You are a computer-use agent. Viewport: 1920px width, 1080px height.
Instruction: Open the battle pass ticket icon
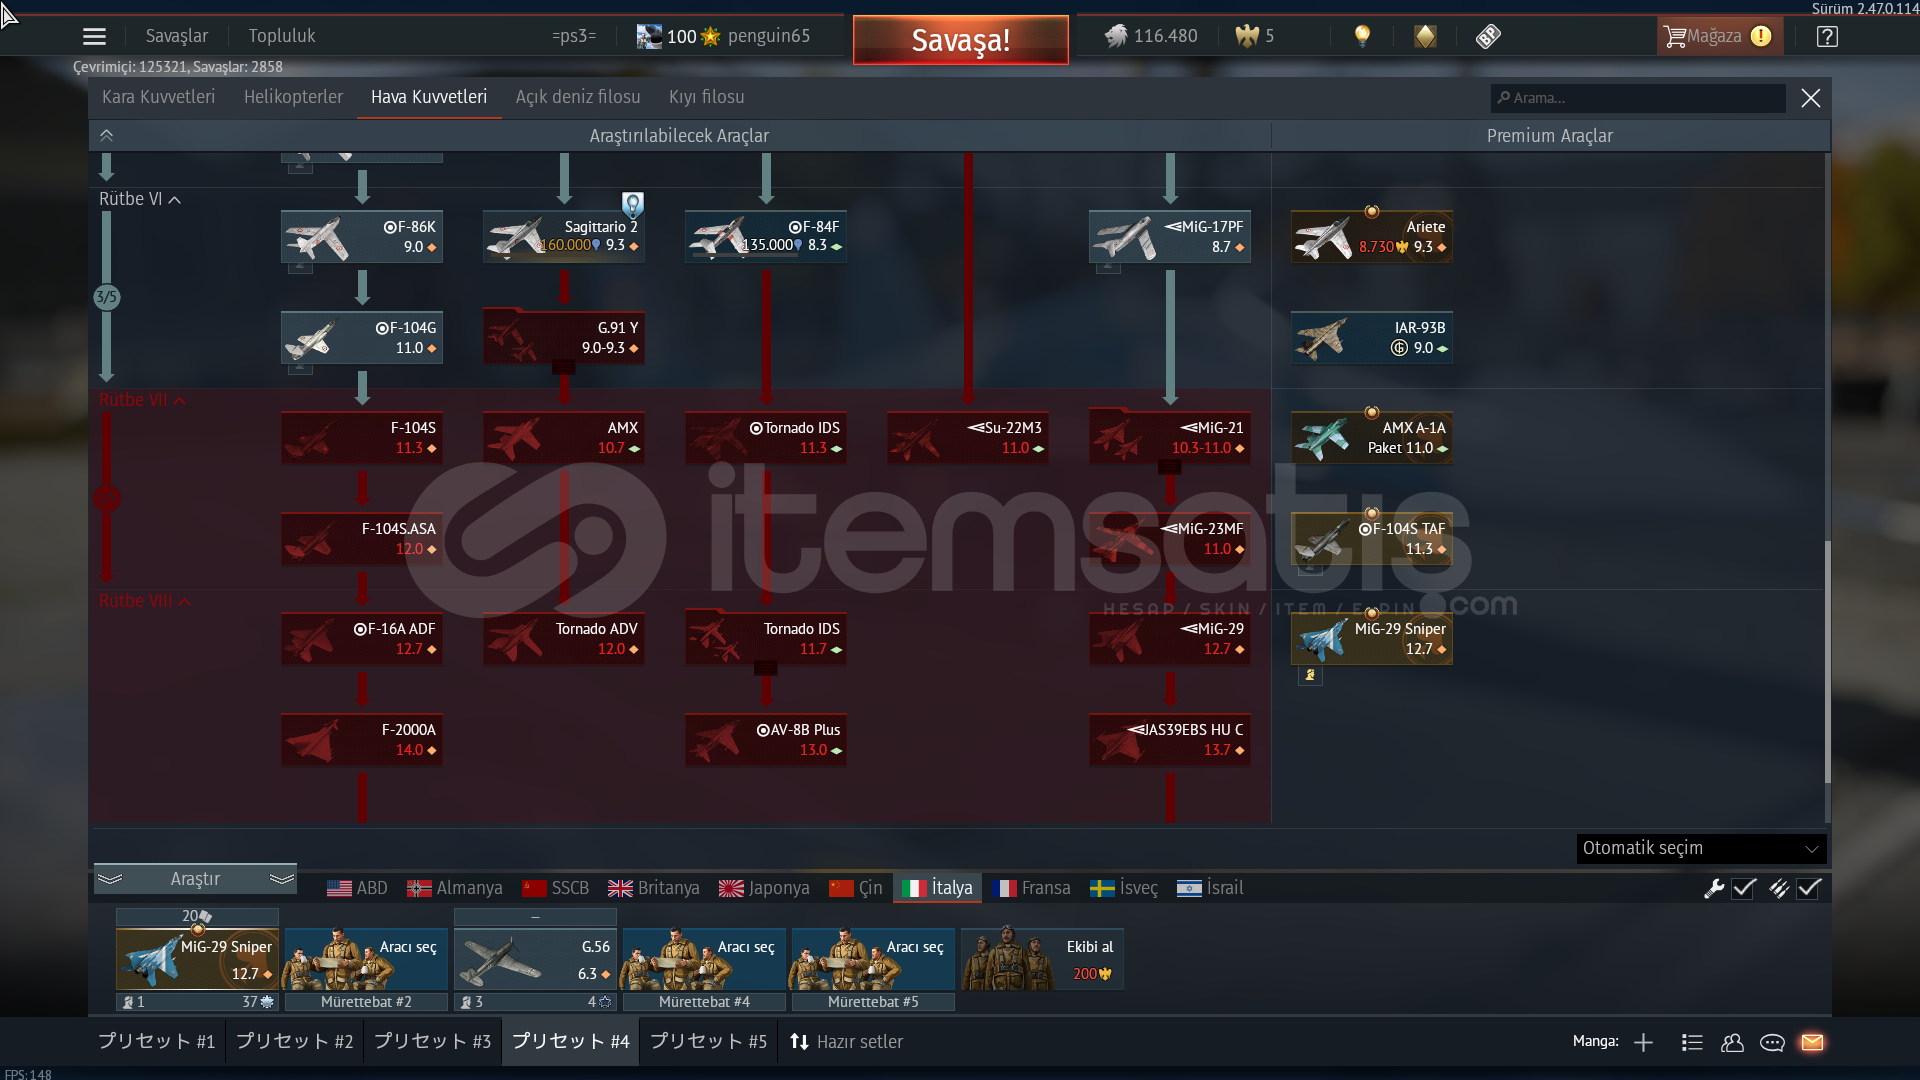click(1488, 36)
